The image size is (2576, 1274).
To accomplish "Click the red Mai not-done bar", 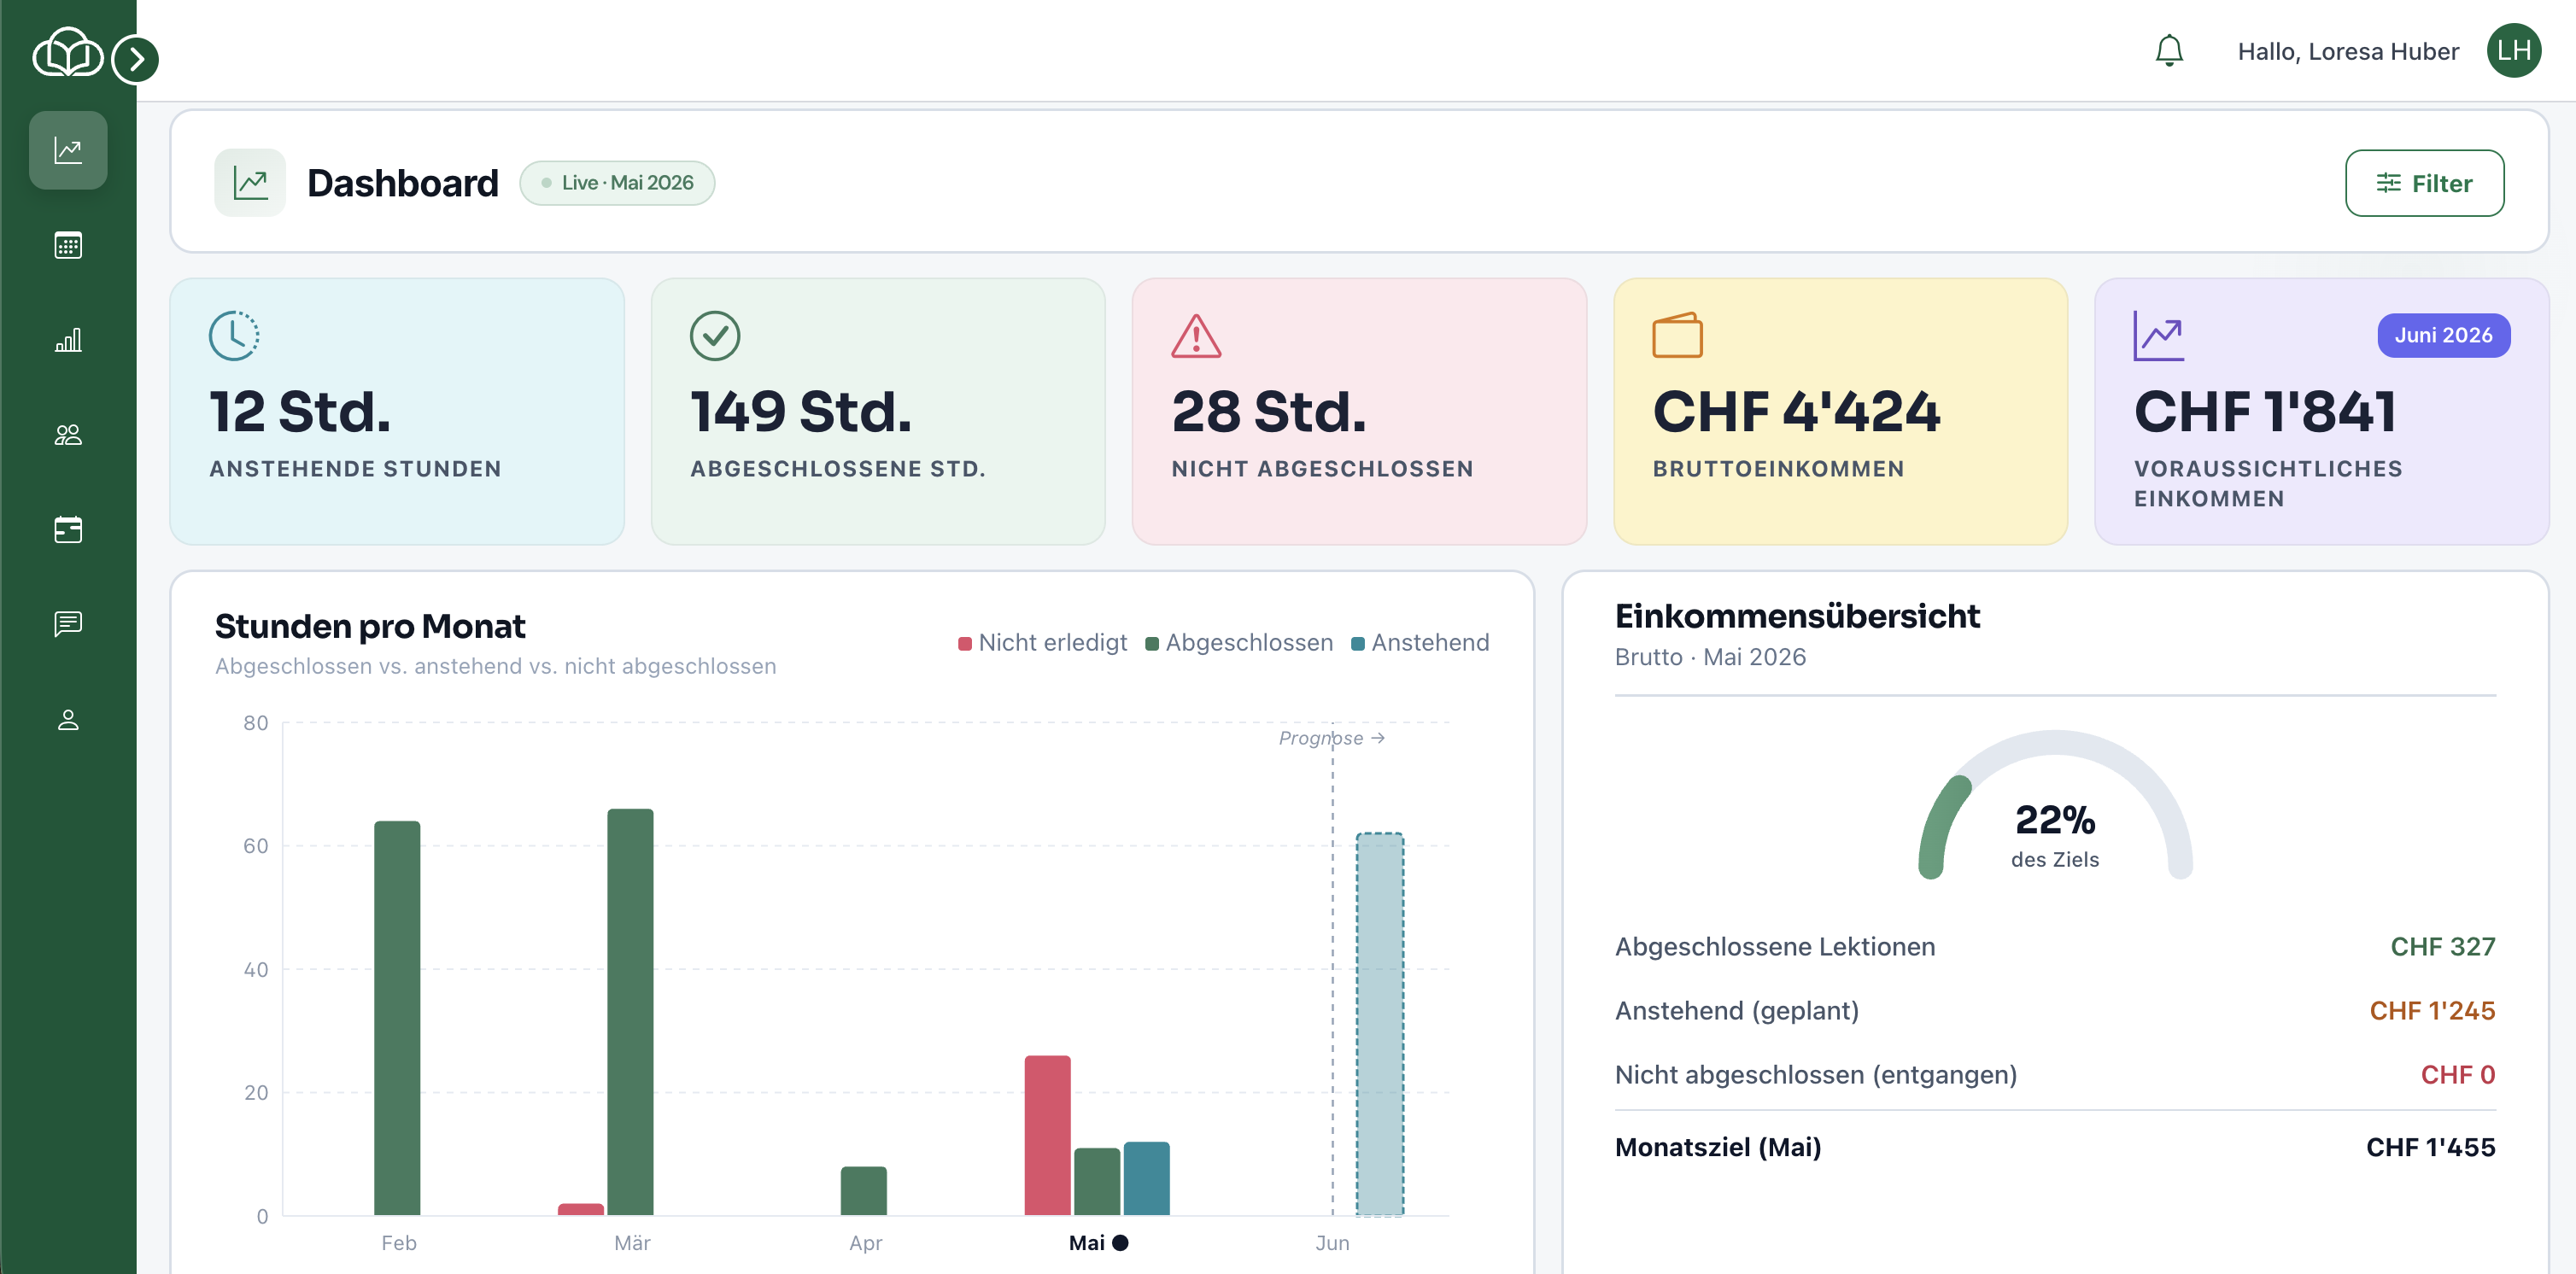I will pyautogui.click(x=1047, y=1135).
